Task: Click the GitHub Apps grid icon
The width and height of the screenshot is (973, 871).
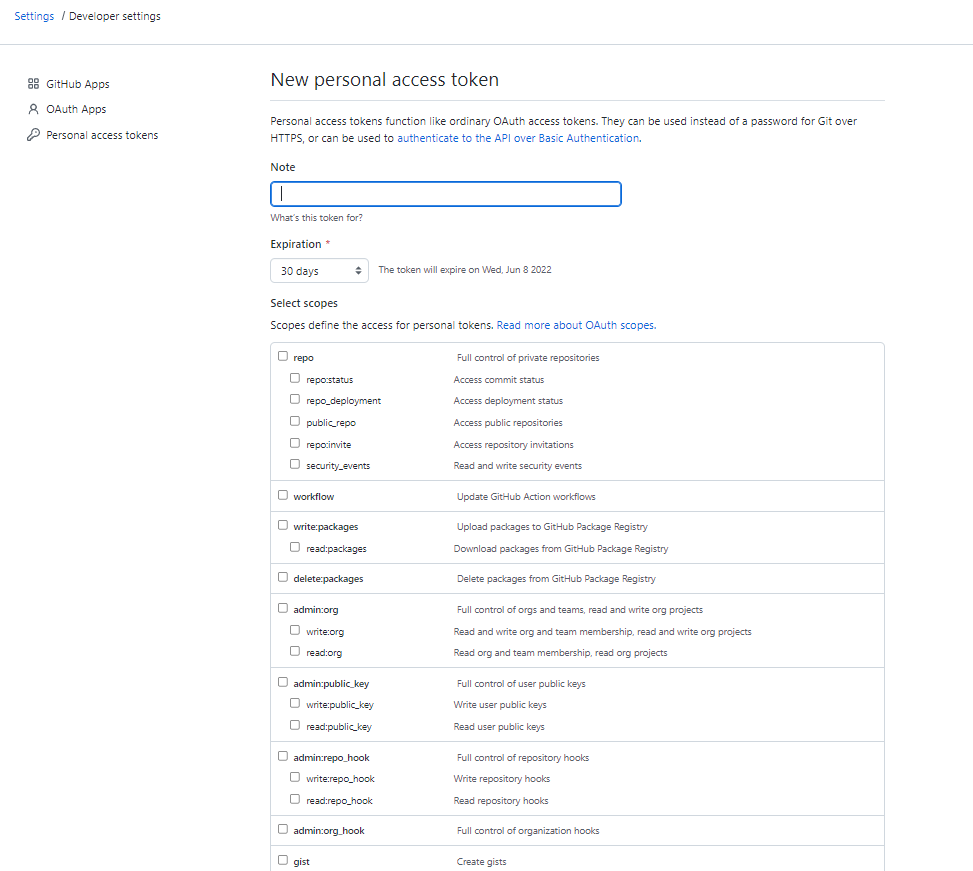Action: 33,84
